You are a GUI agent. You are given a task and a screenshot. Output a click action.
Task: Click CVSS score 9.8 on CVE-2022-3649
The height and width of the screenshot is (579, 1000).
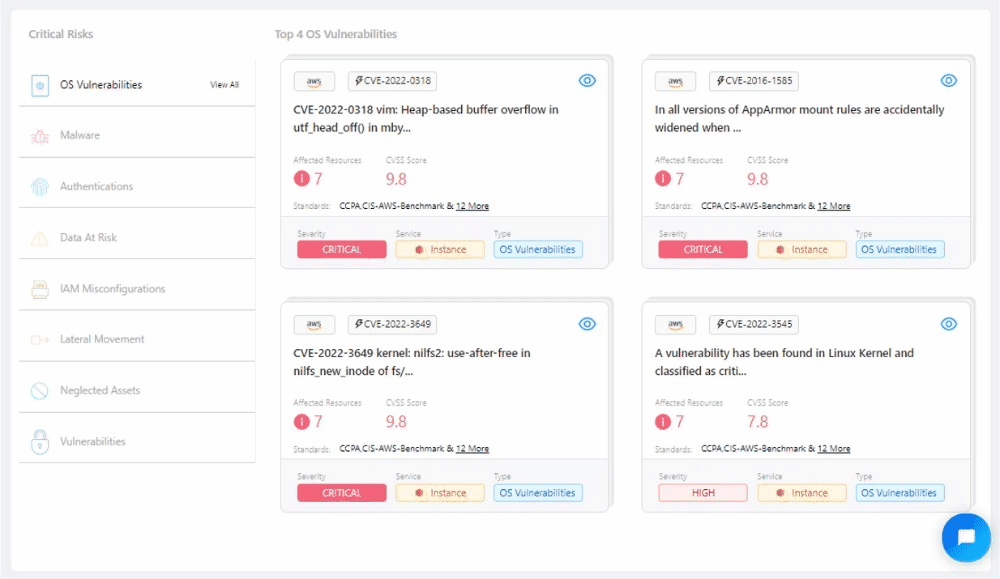(x=396, y=421)
